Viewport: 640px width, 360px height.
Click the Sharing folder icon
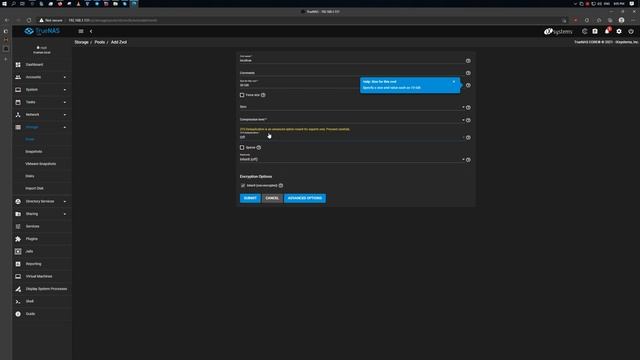[18, 214]
